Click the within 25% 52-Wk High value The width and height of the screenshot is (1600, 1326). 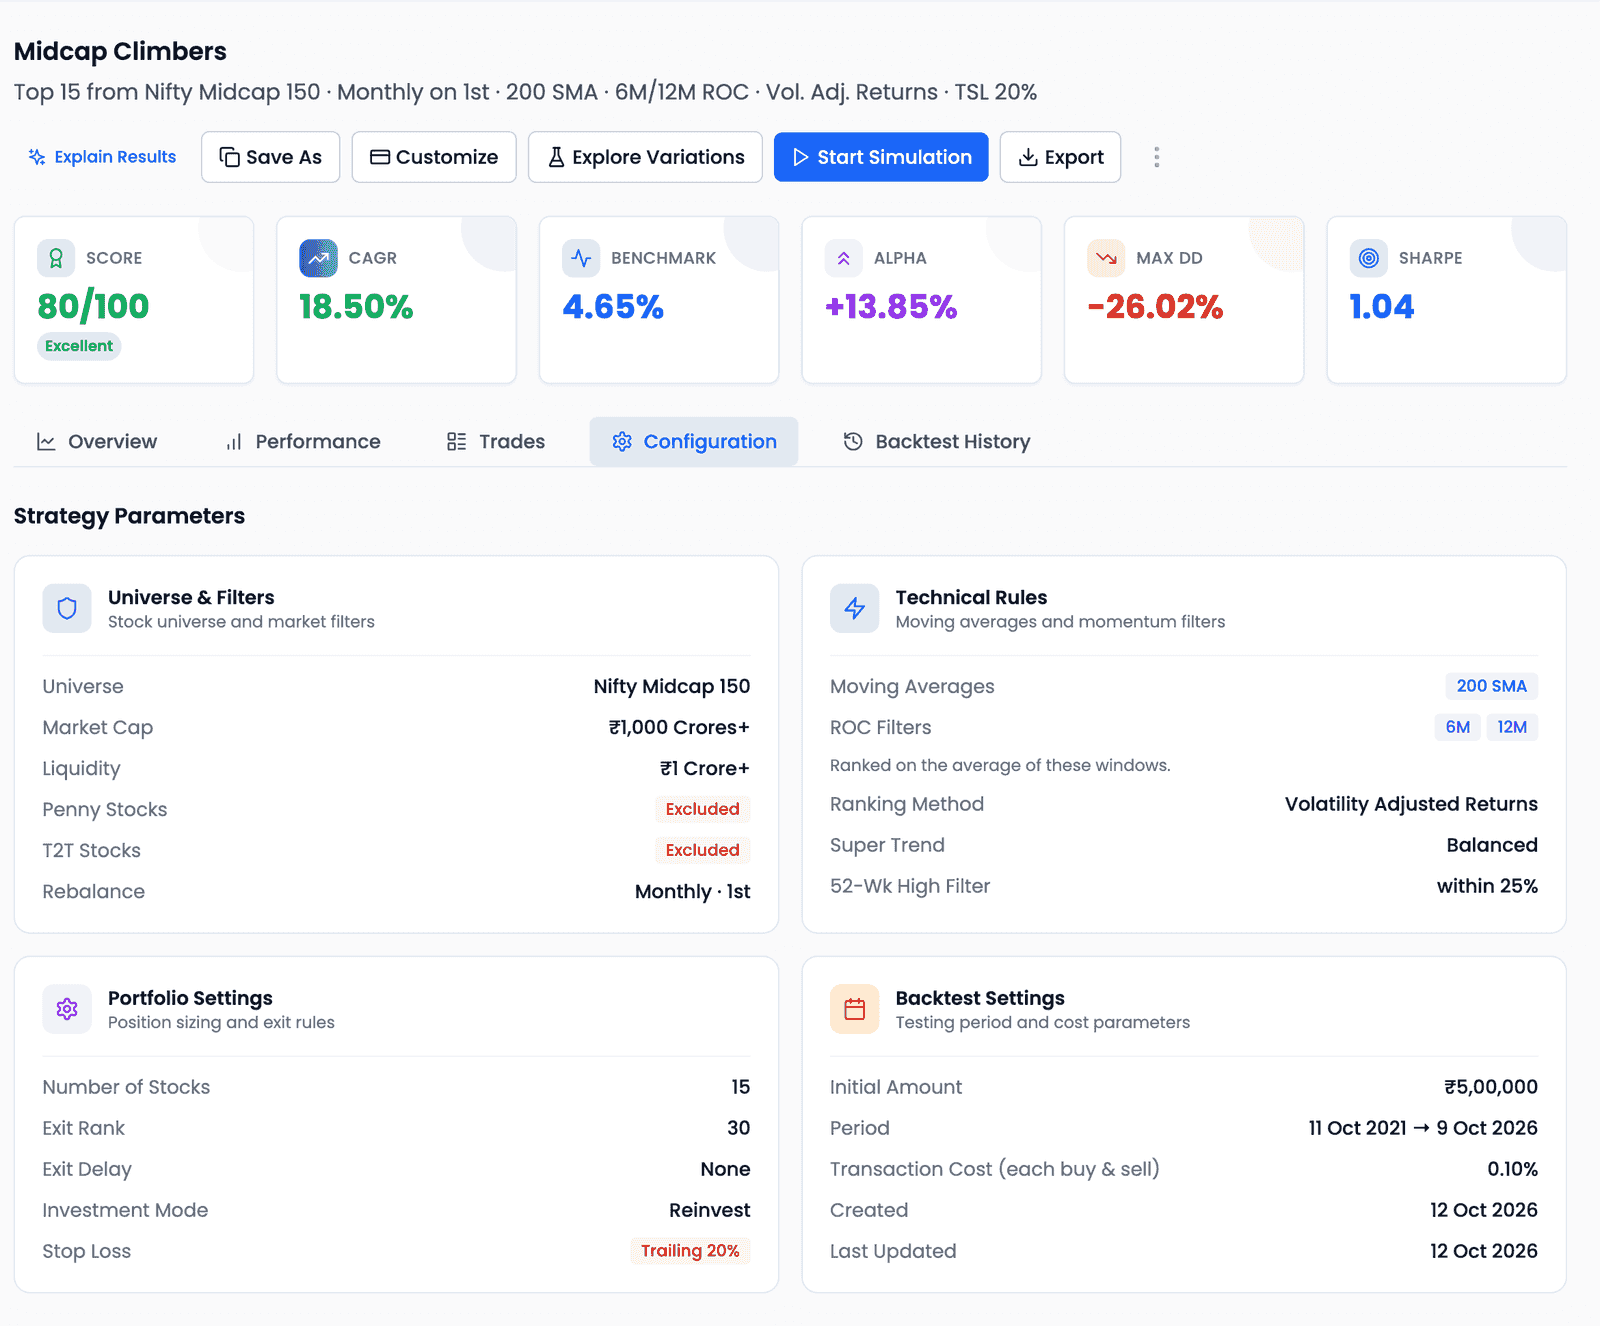1487,886
